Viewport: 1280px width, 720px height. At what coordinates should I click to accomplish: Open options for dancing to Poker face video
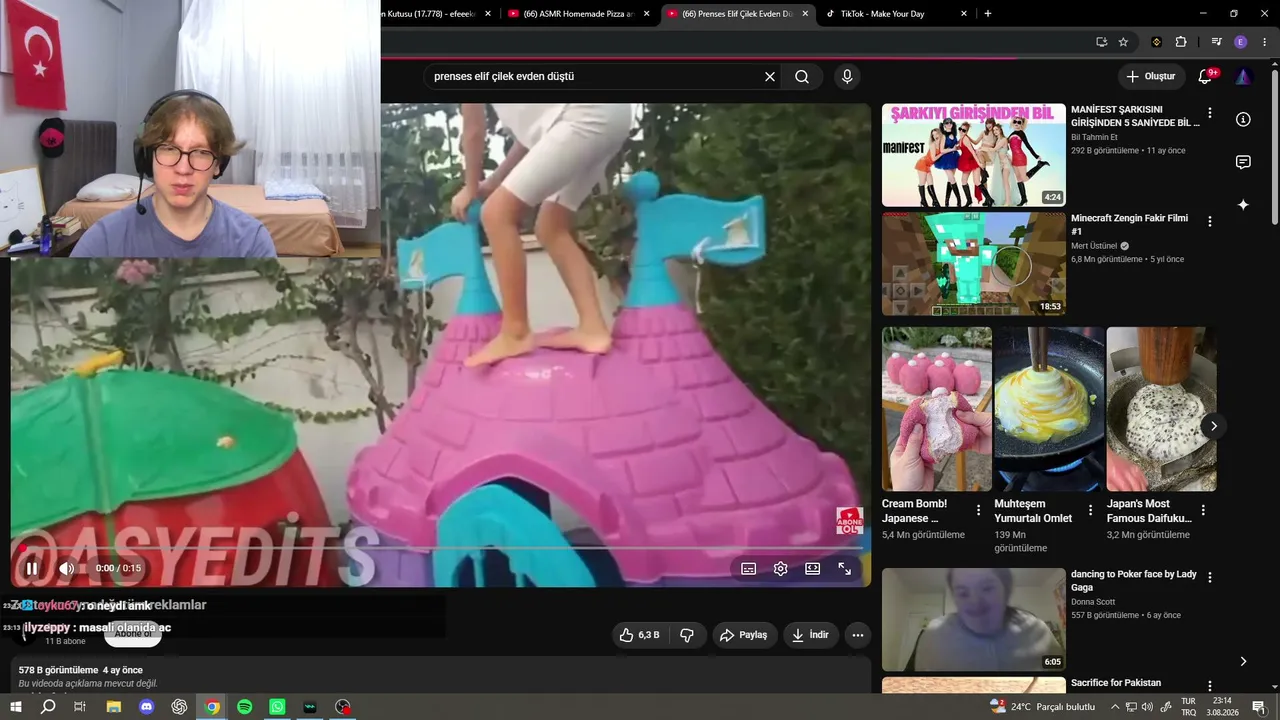point(1210,577)
